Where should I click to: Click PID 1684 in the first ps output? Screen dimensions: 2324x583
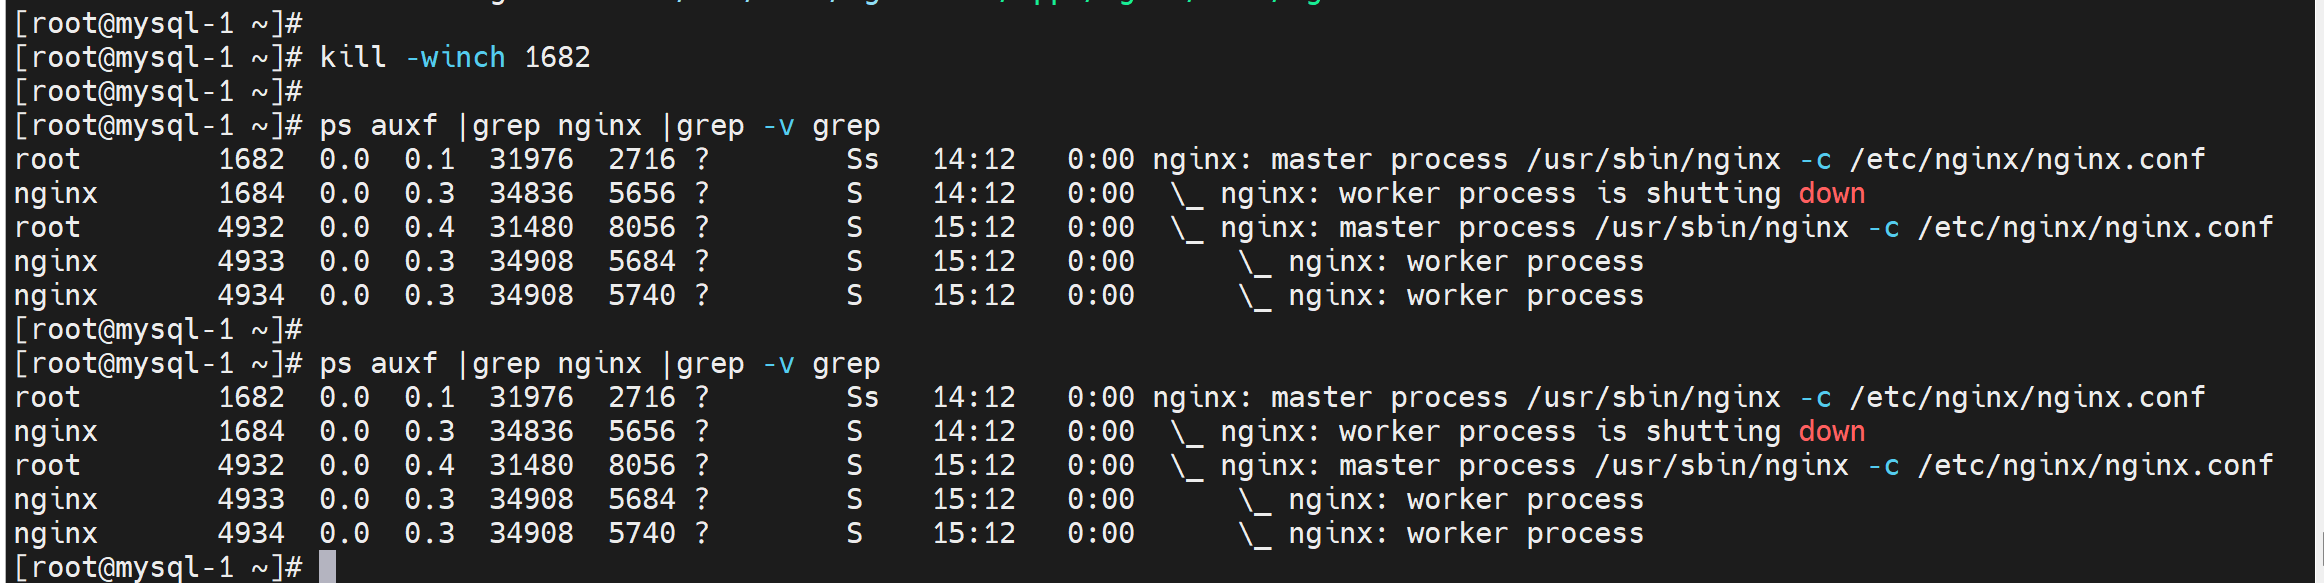pyautogui.click(x=251, y=194)
